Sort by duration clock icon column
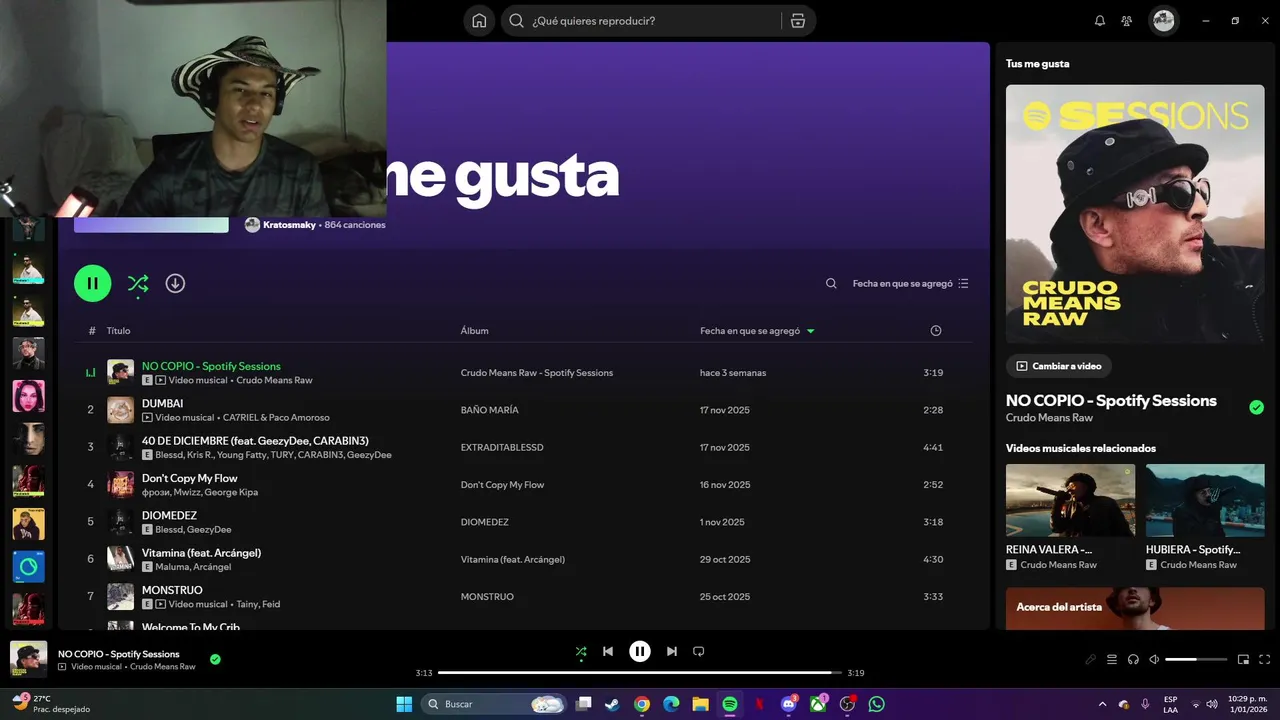 tap(936, 331)
